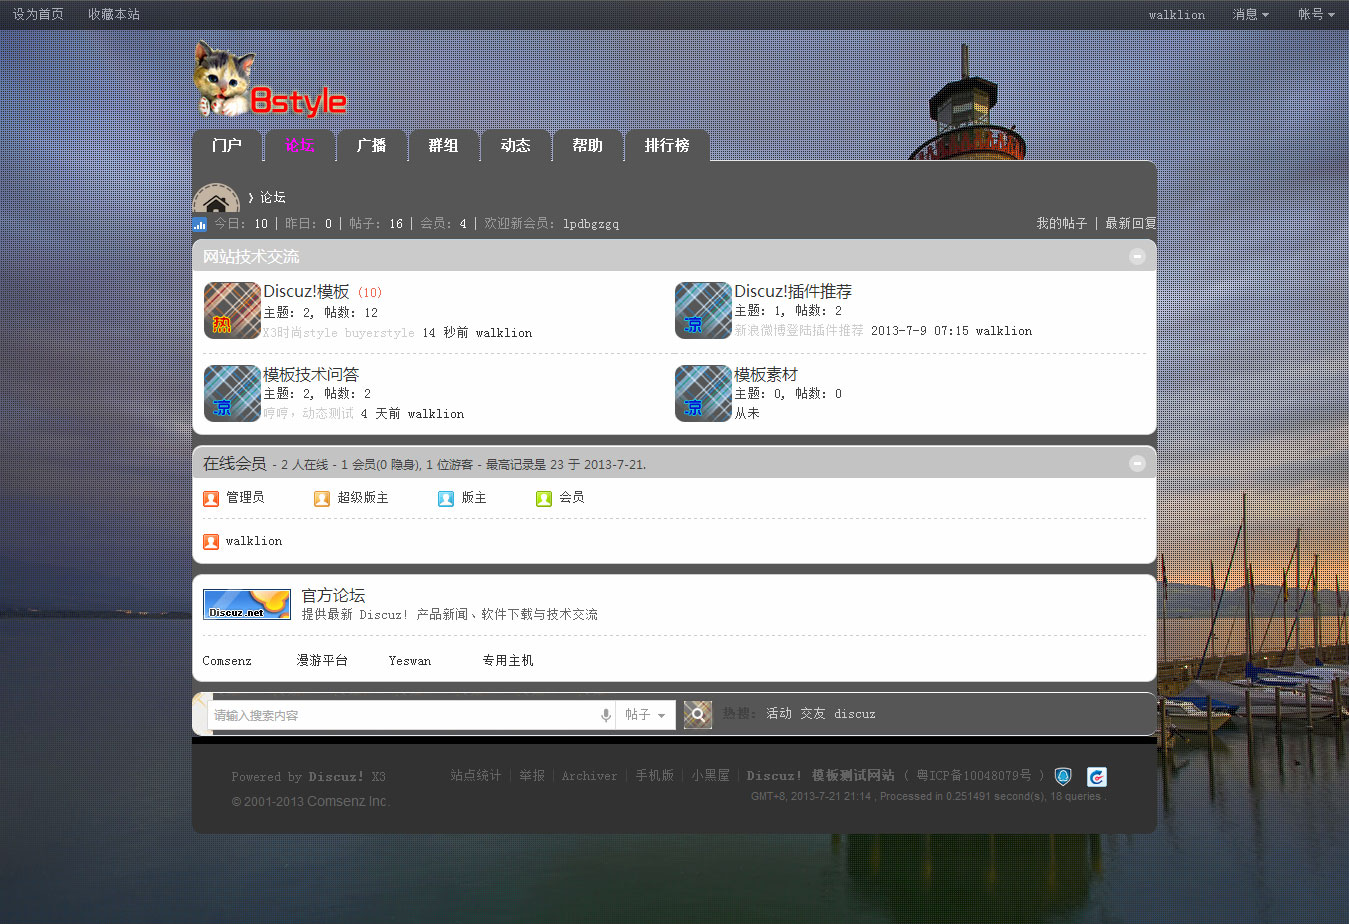
Task: Click the 超级版主 legend icon
Action: coord(322,498)
